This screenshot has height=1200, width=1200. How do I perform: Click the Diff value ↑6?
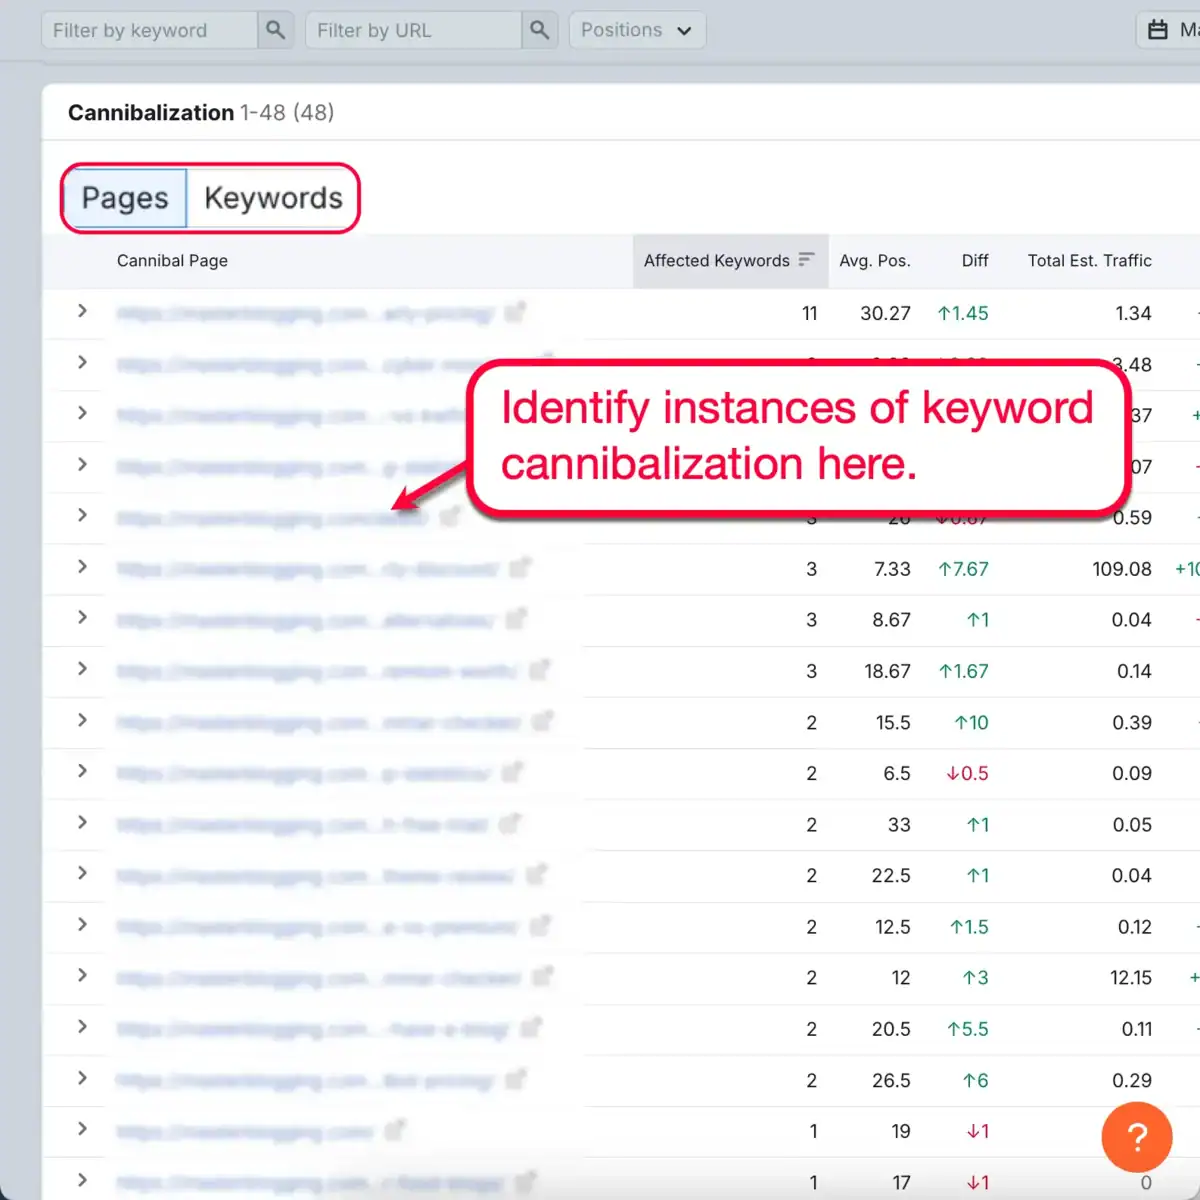[975, 1080]
